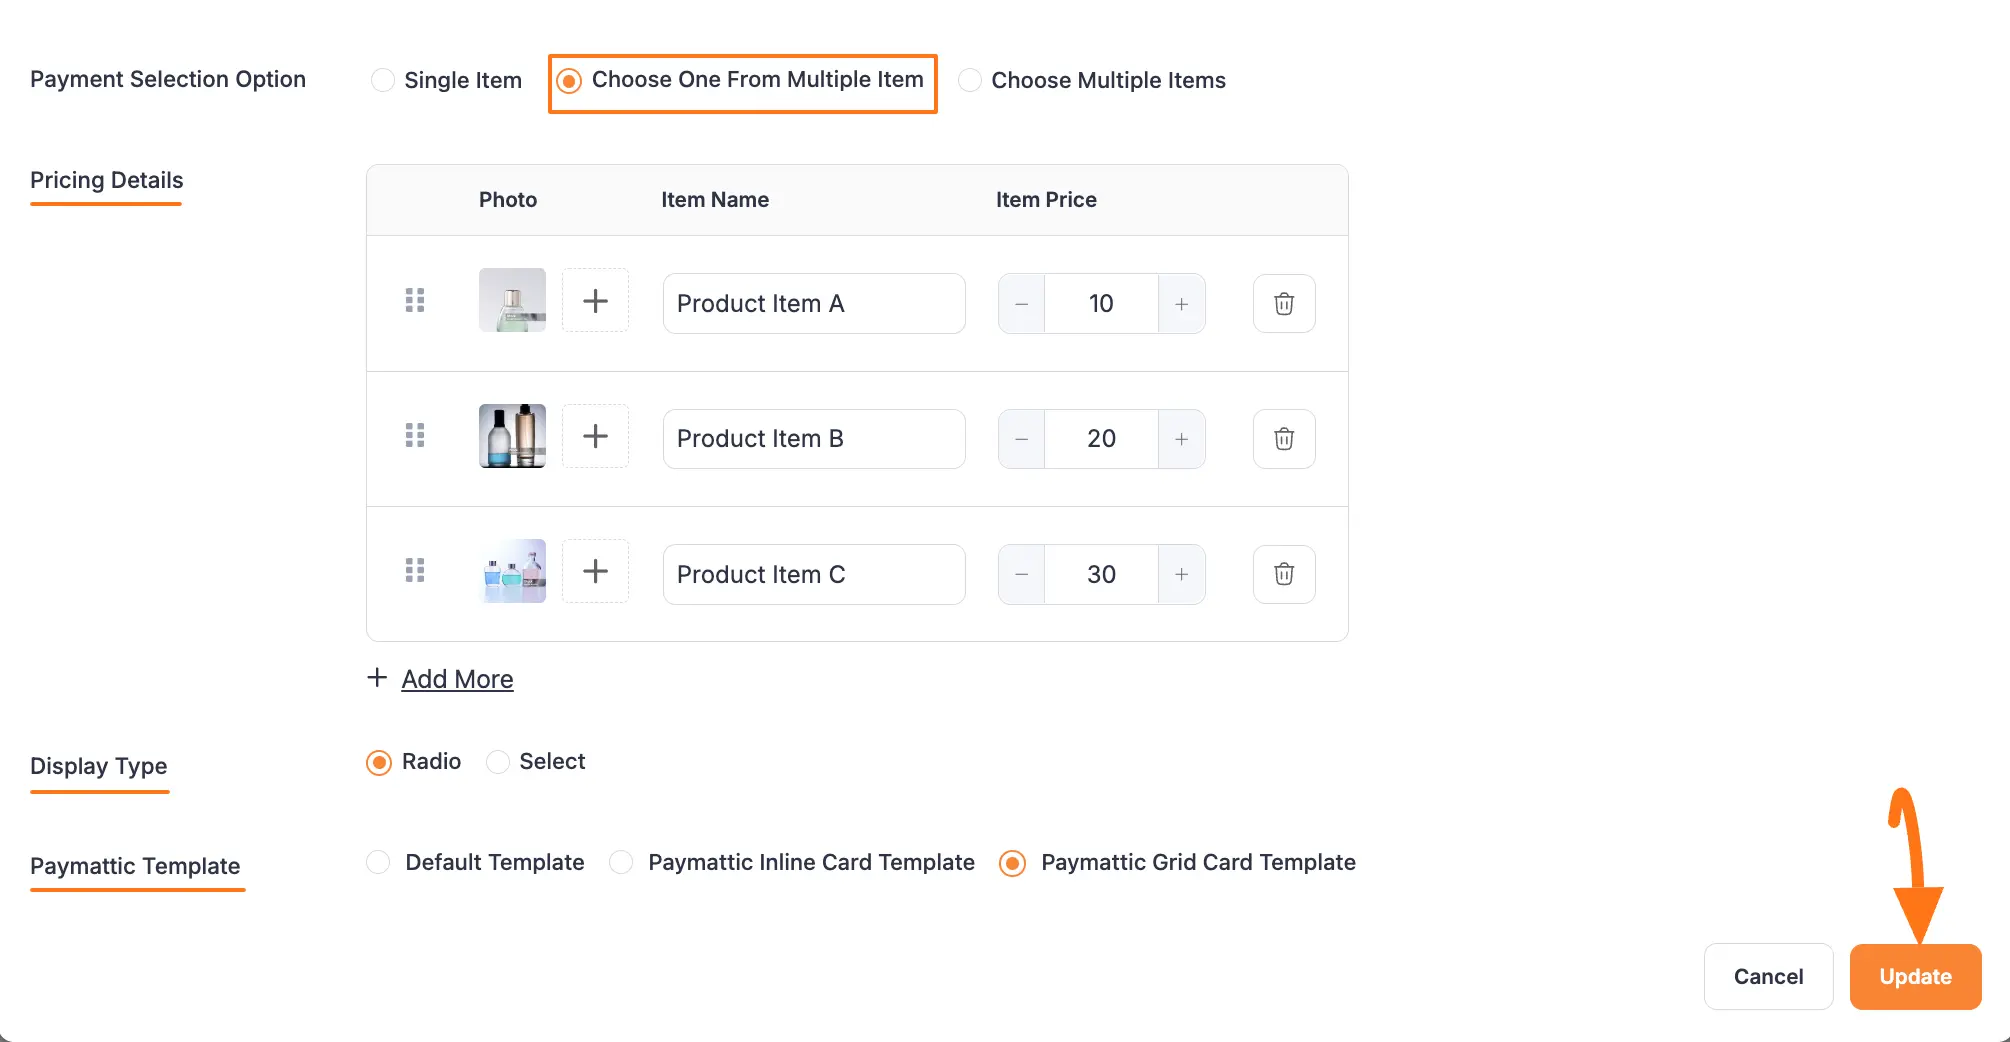This screenshot has width=2010, height=1042.
Task: Switch Display Type to Select
Action: [x=497, y=761]
